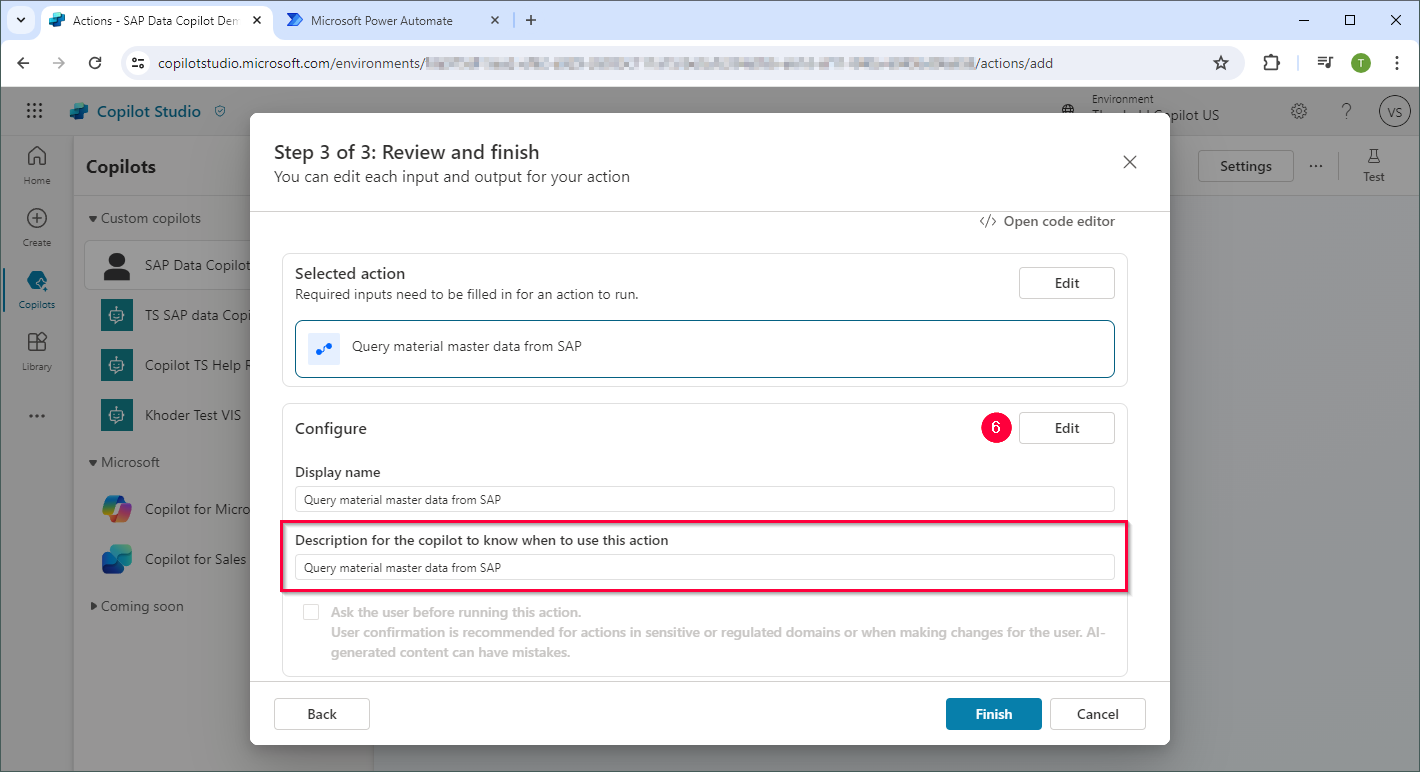Click the Khoder Test VIS bot icon
Image resolution: width=1420 pixels, height=772 pixels.
coord(117,415)
